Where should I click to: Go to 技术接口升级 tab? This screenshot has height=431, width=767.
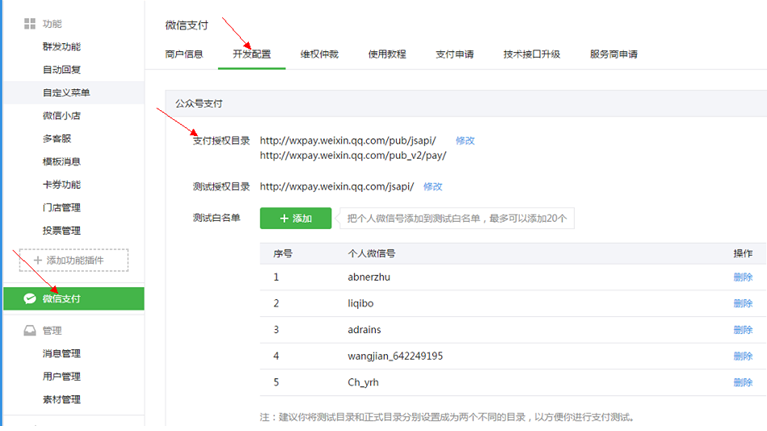(532, 54)
